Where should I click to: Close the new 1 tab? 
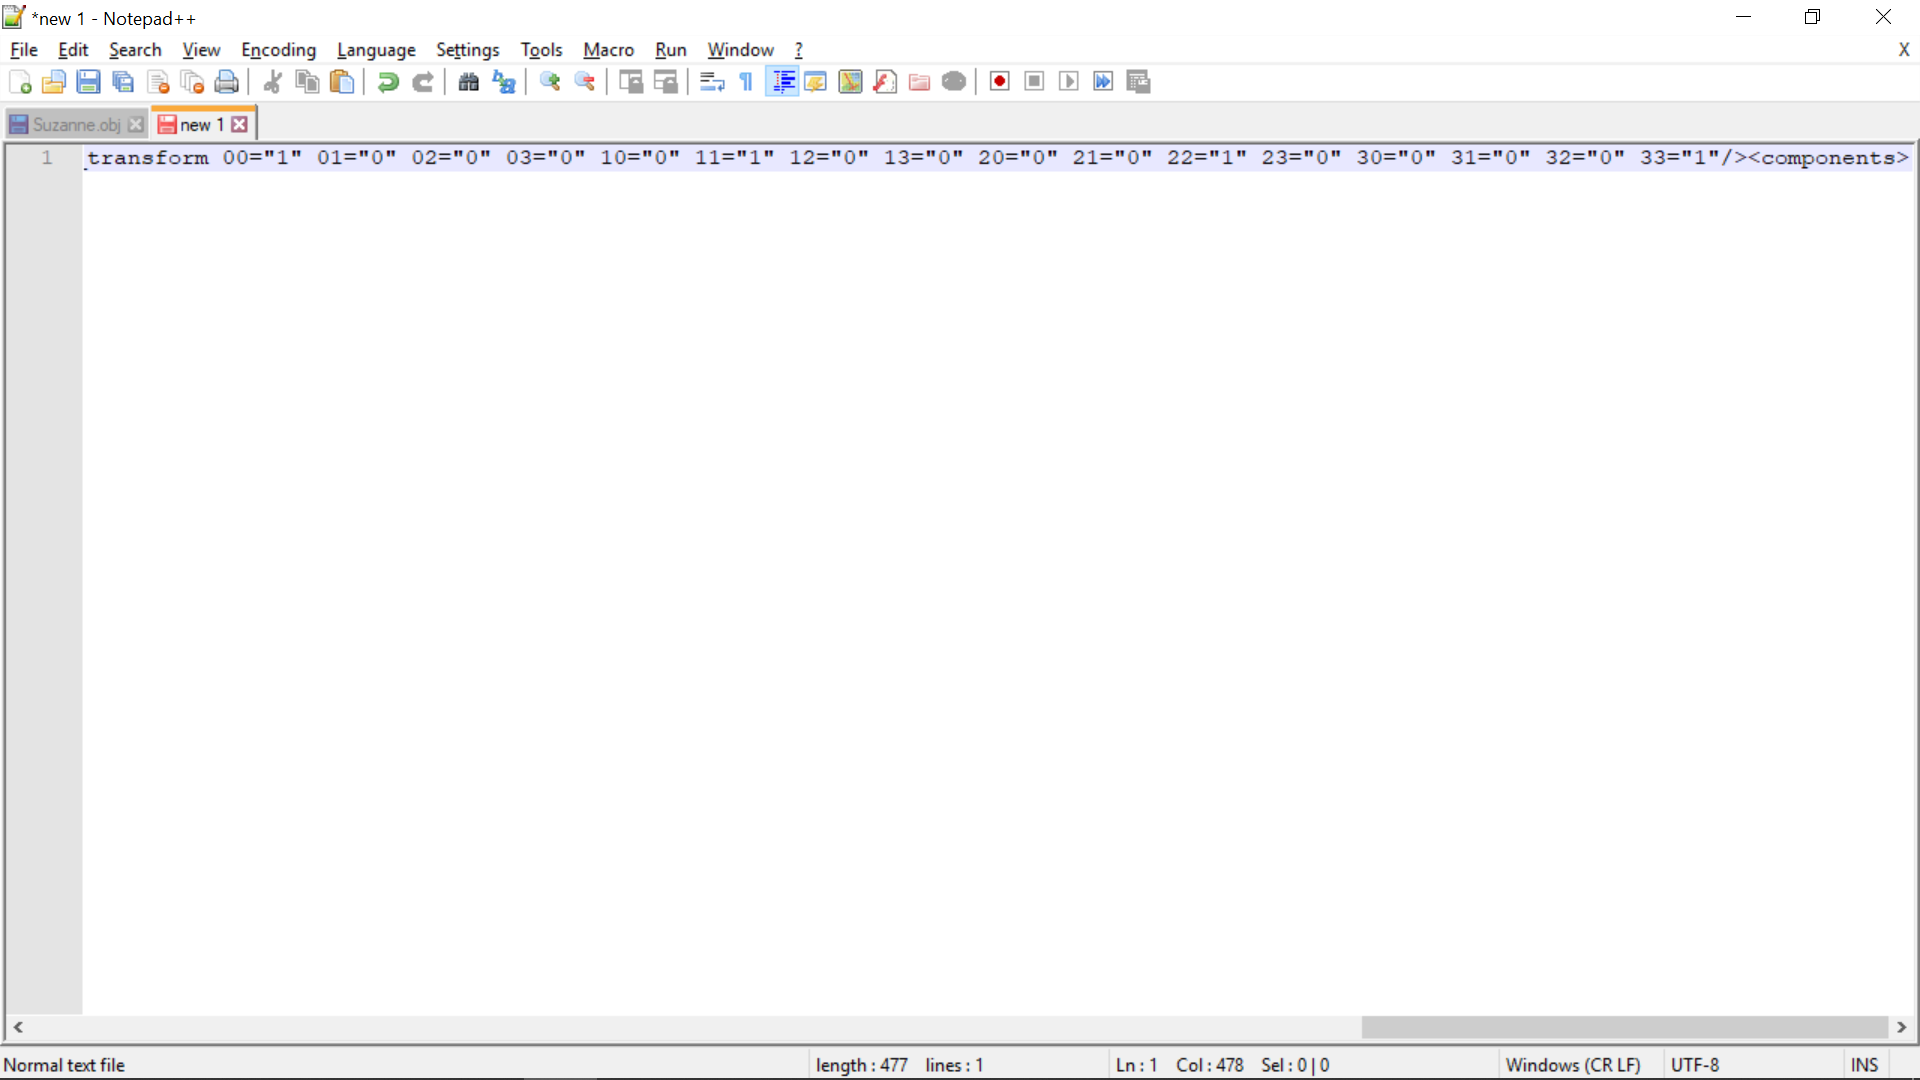click(x=240, y=124)
